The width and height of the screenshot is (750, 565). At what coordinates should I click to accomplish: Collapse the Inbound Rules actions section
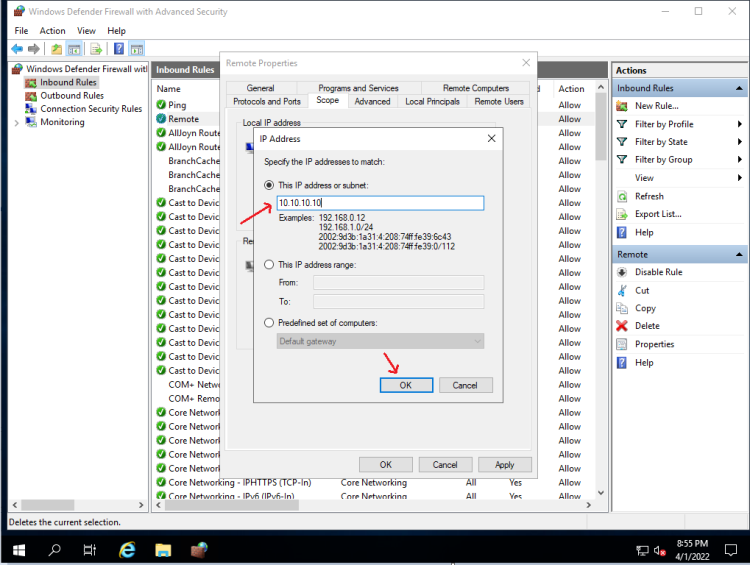click(x=739, y=88)
